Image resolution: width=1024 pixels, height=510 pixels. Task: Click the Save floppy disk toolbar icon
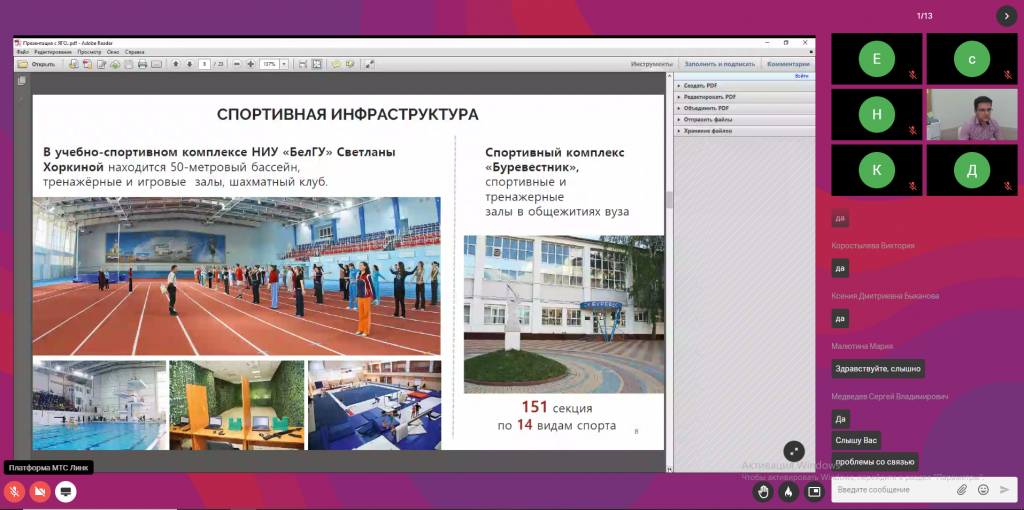click(x=129, y=64)
